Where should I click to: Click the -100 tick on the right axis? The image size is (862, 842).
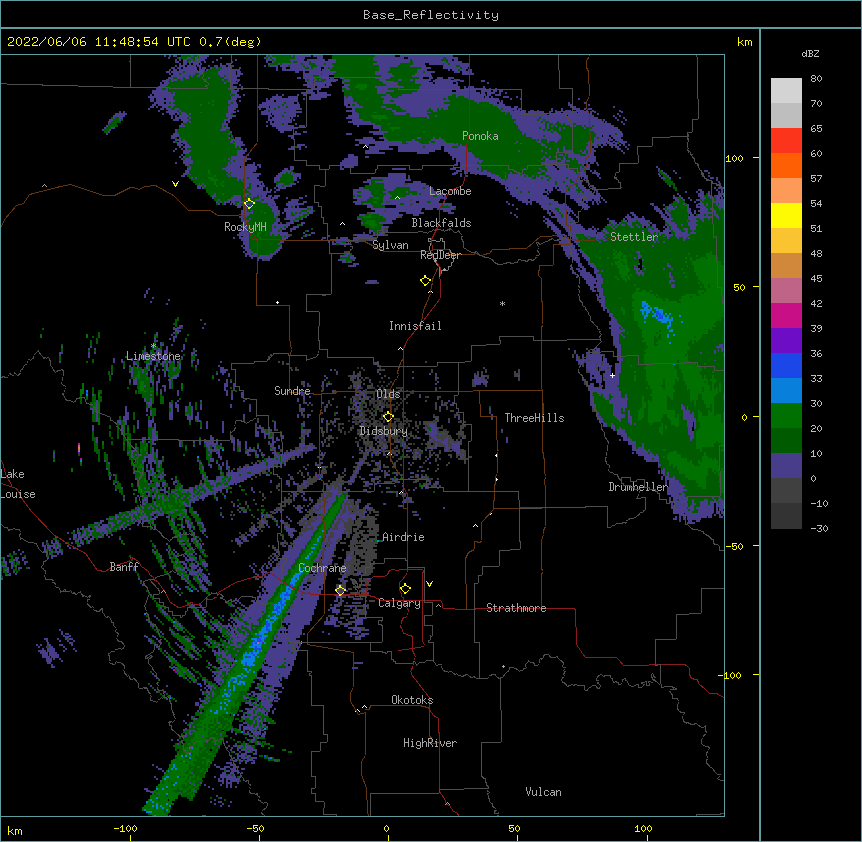(731, 675)
